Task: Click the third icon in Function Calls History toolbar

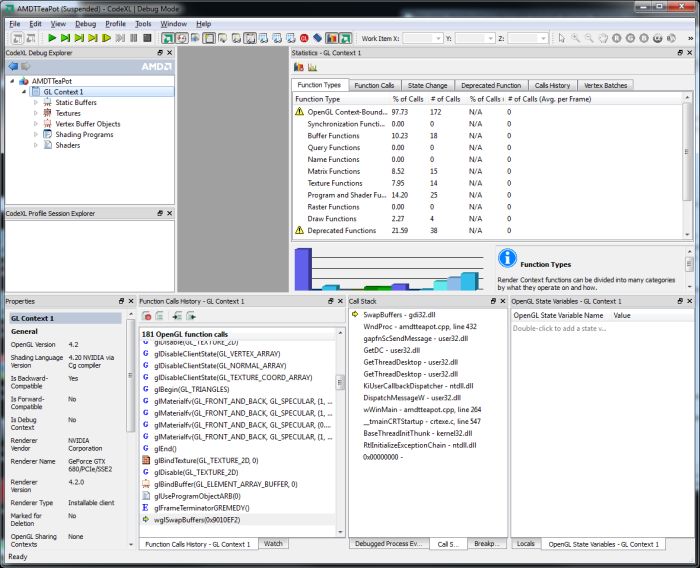Action: coord(177,316)
